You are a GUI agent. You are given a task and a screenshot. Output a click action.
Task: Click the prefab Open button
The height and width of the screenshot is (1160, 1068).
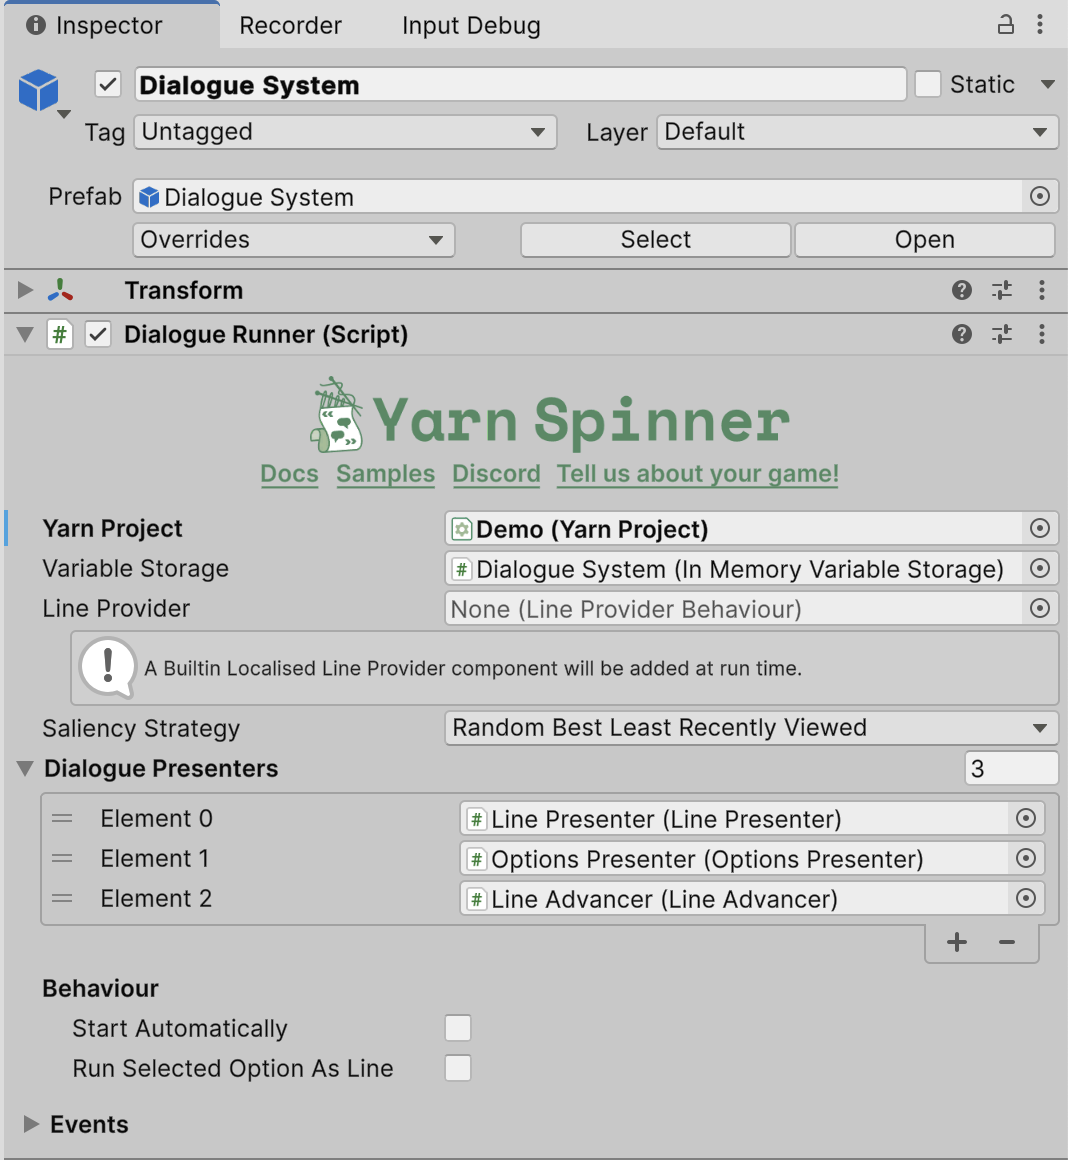click(924, 240)
